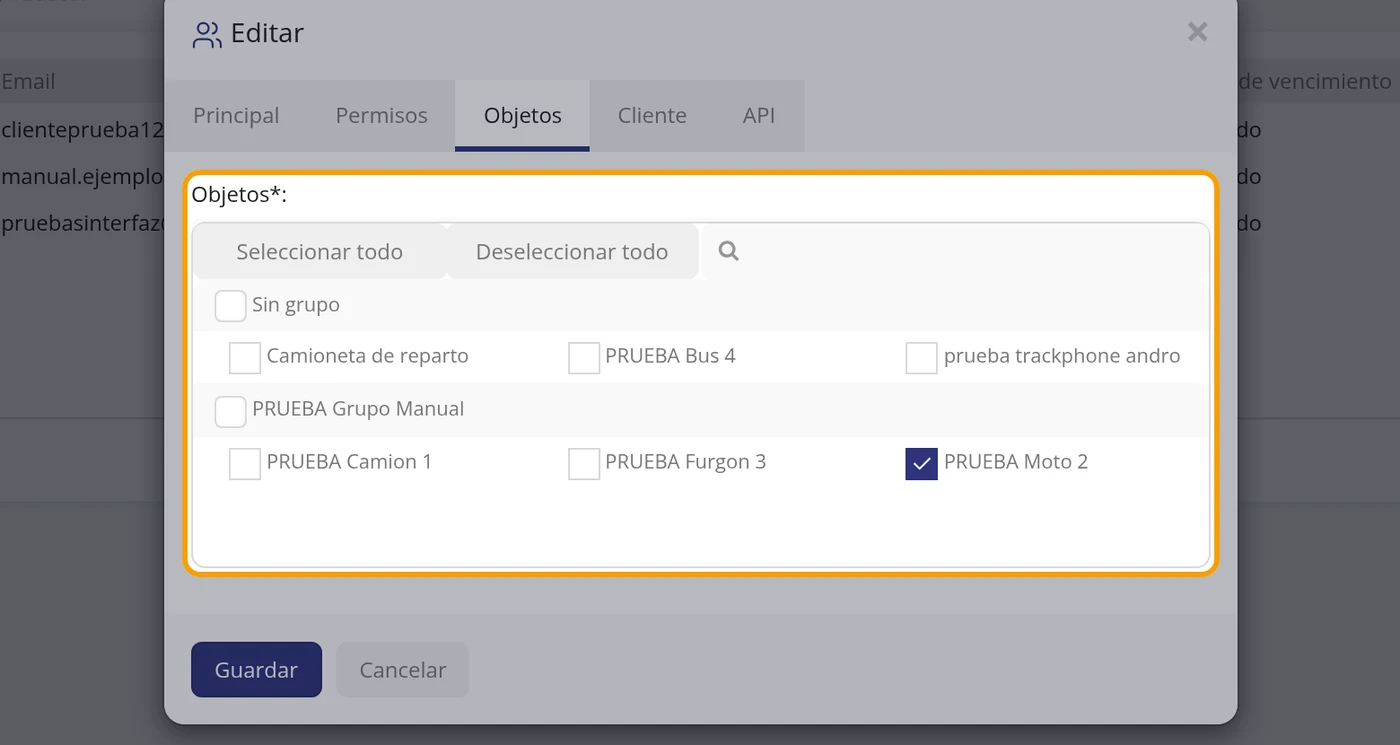This screenshot has height=745, width=1400.
Task: Save changes with Guardar button
Action: pos(256,670)
